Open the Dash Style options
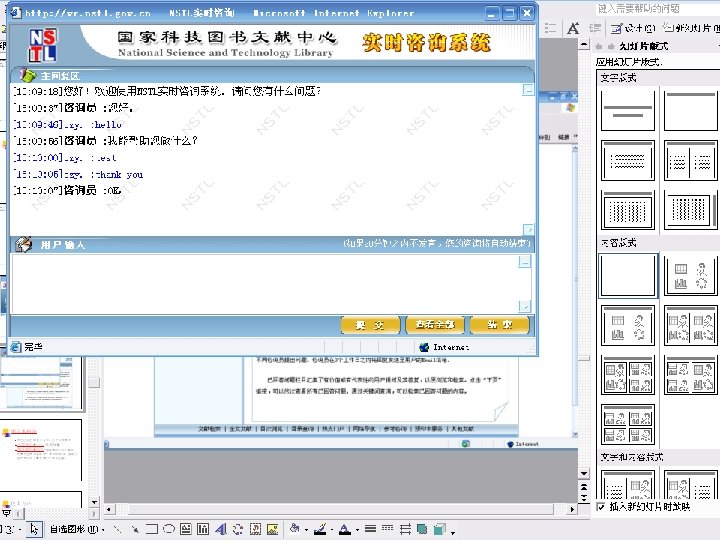Viewport: 720px width, 540px height. 388,529
